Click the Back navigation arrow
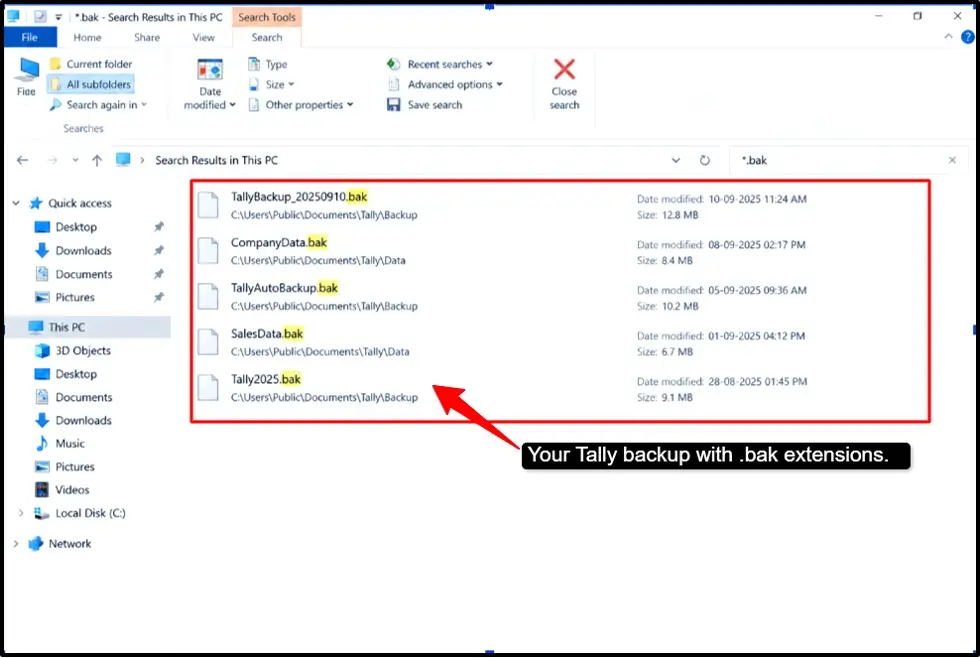Viewport: 980px width, 658px height. (22, 160)
